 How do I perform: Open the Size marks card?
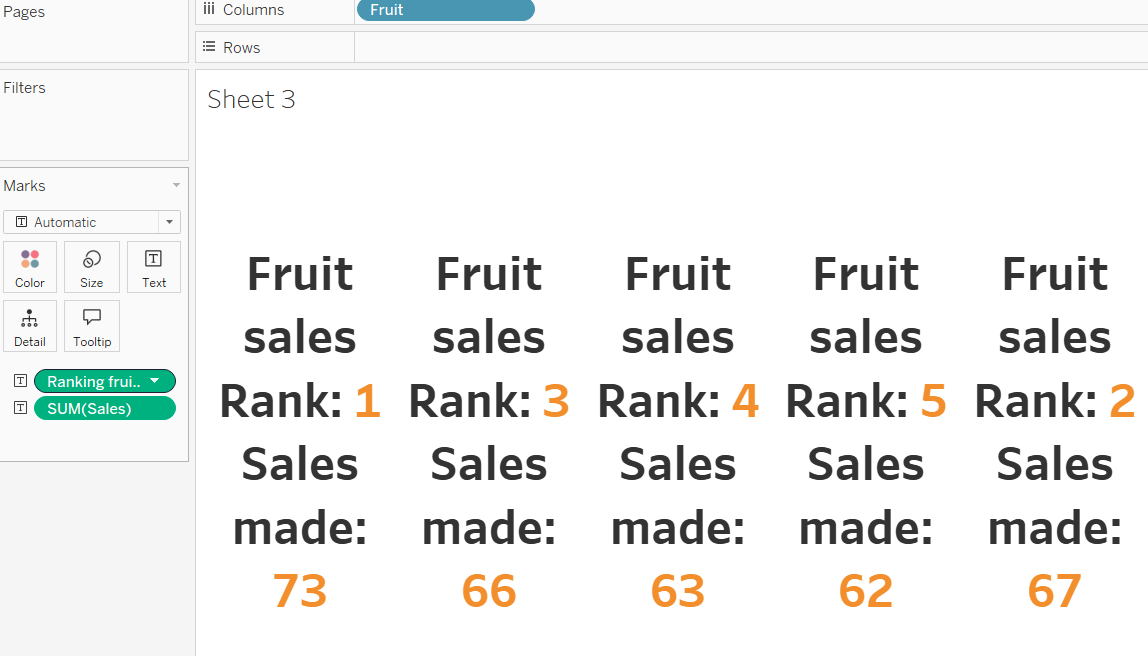[92, 267]
